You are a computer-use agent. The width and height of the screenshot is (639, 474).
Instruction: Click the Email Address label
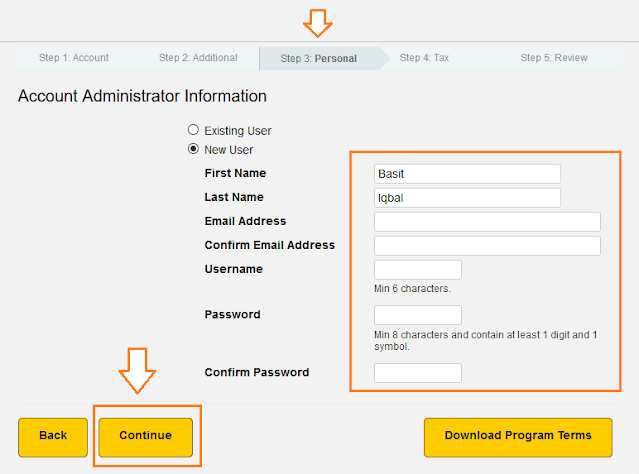[245, 221]
